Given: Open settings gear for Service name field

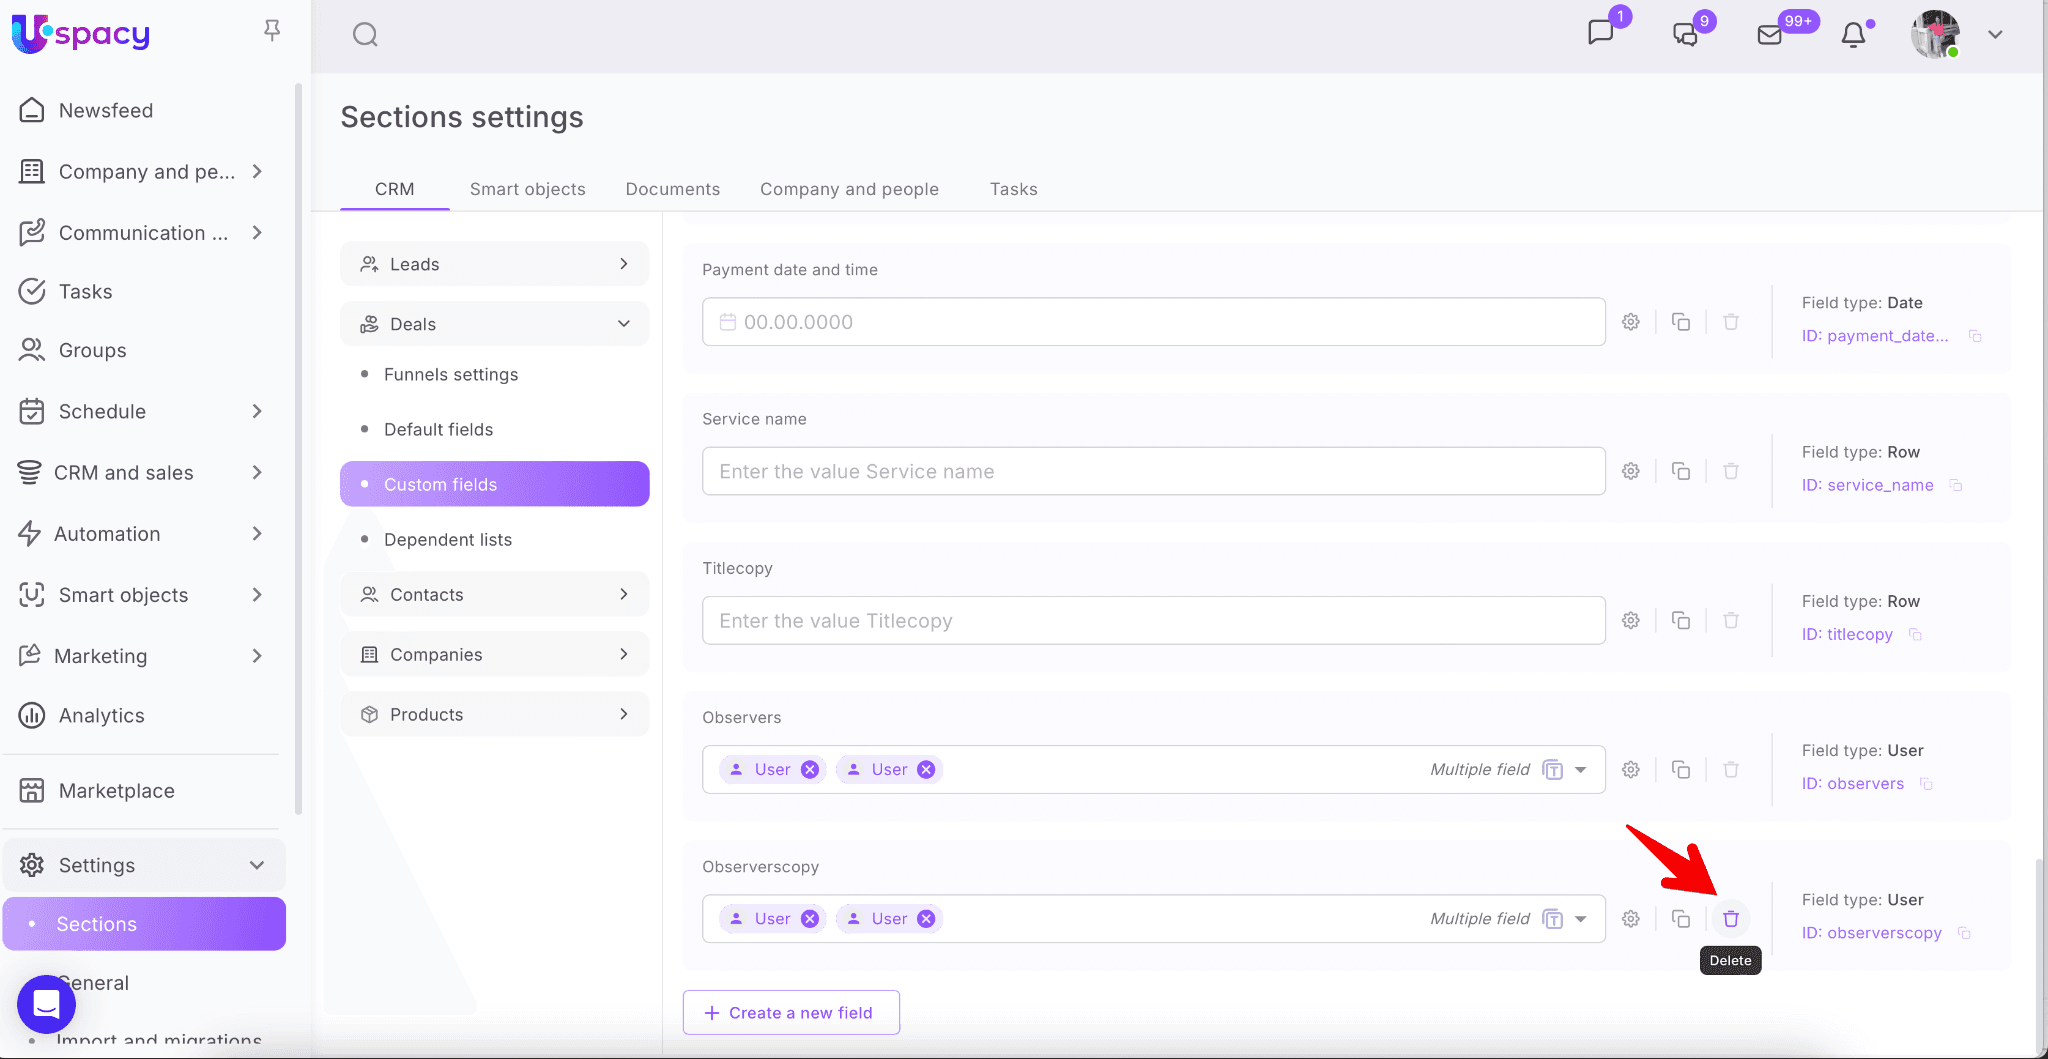Looking at the screenshot, I should [1630, 471].
